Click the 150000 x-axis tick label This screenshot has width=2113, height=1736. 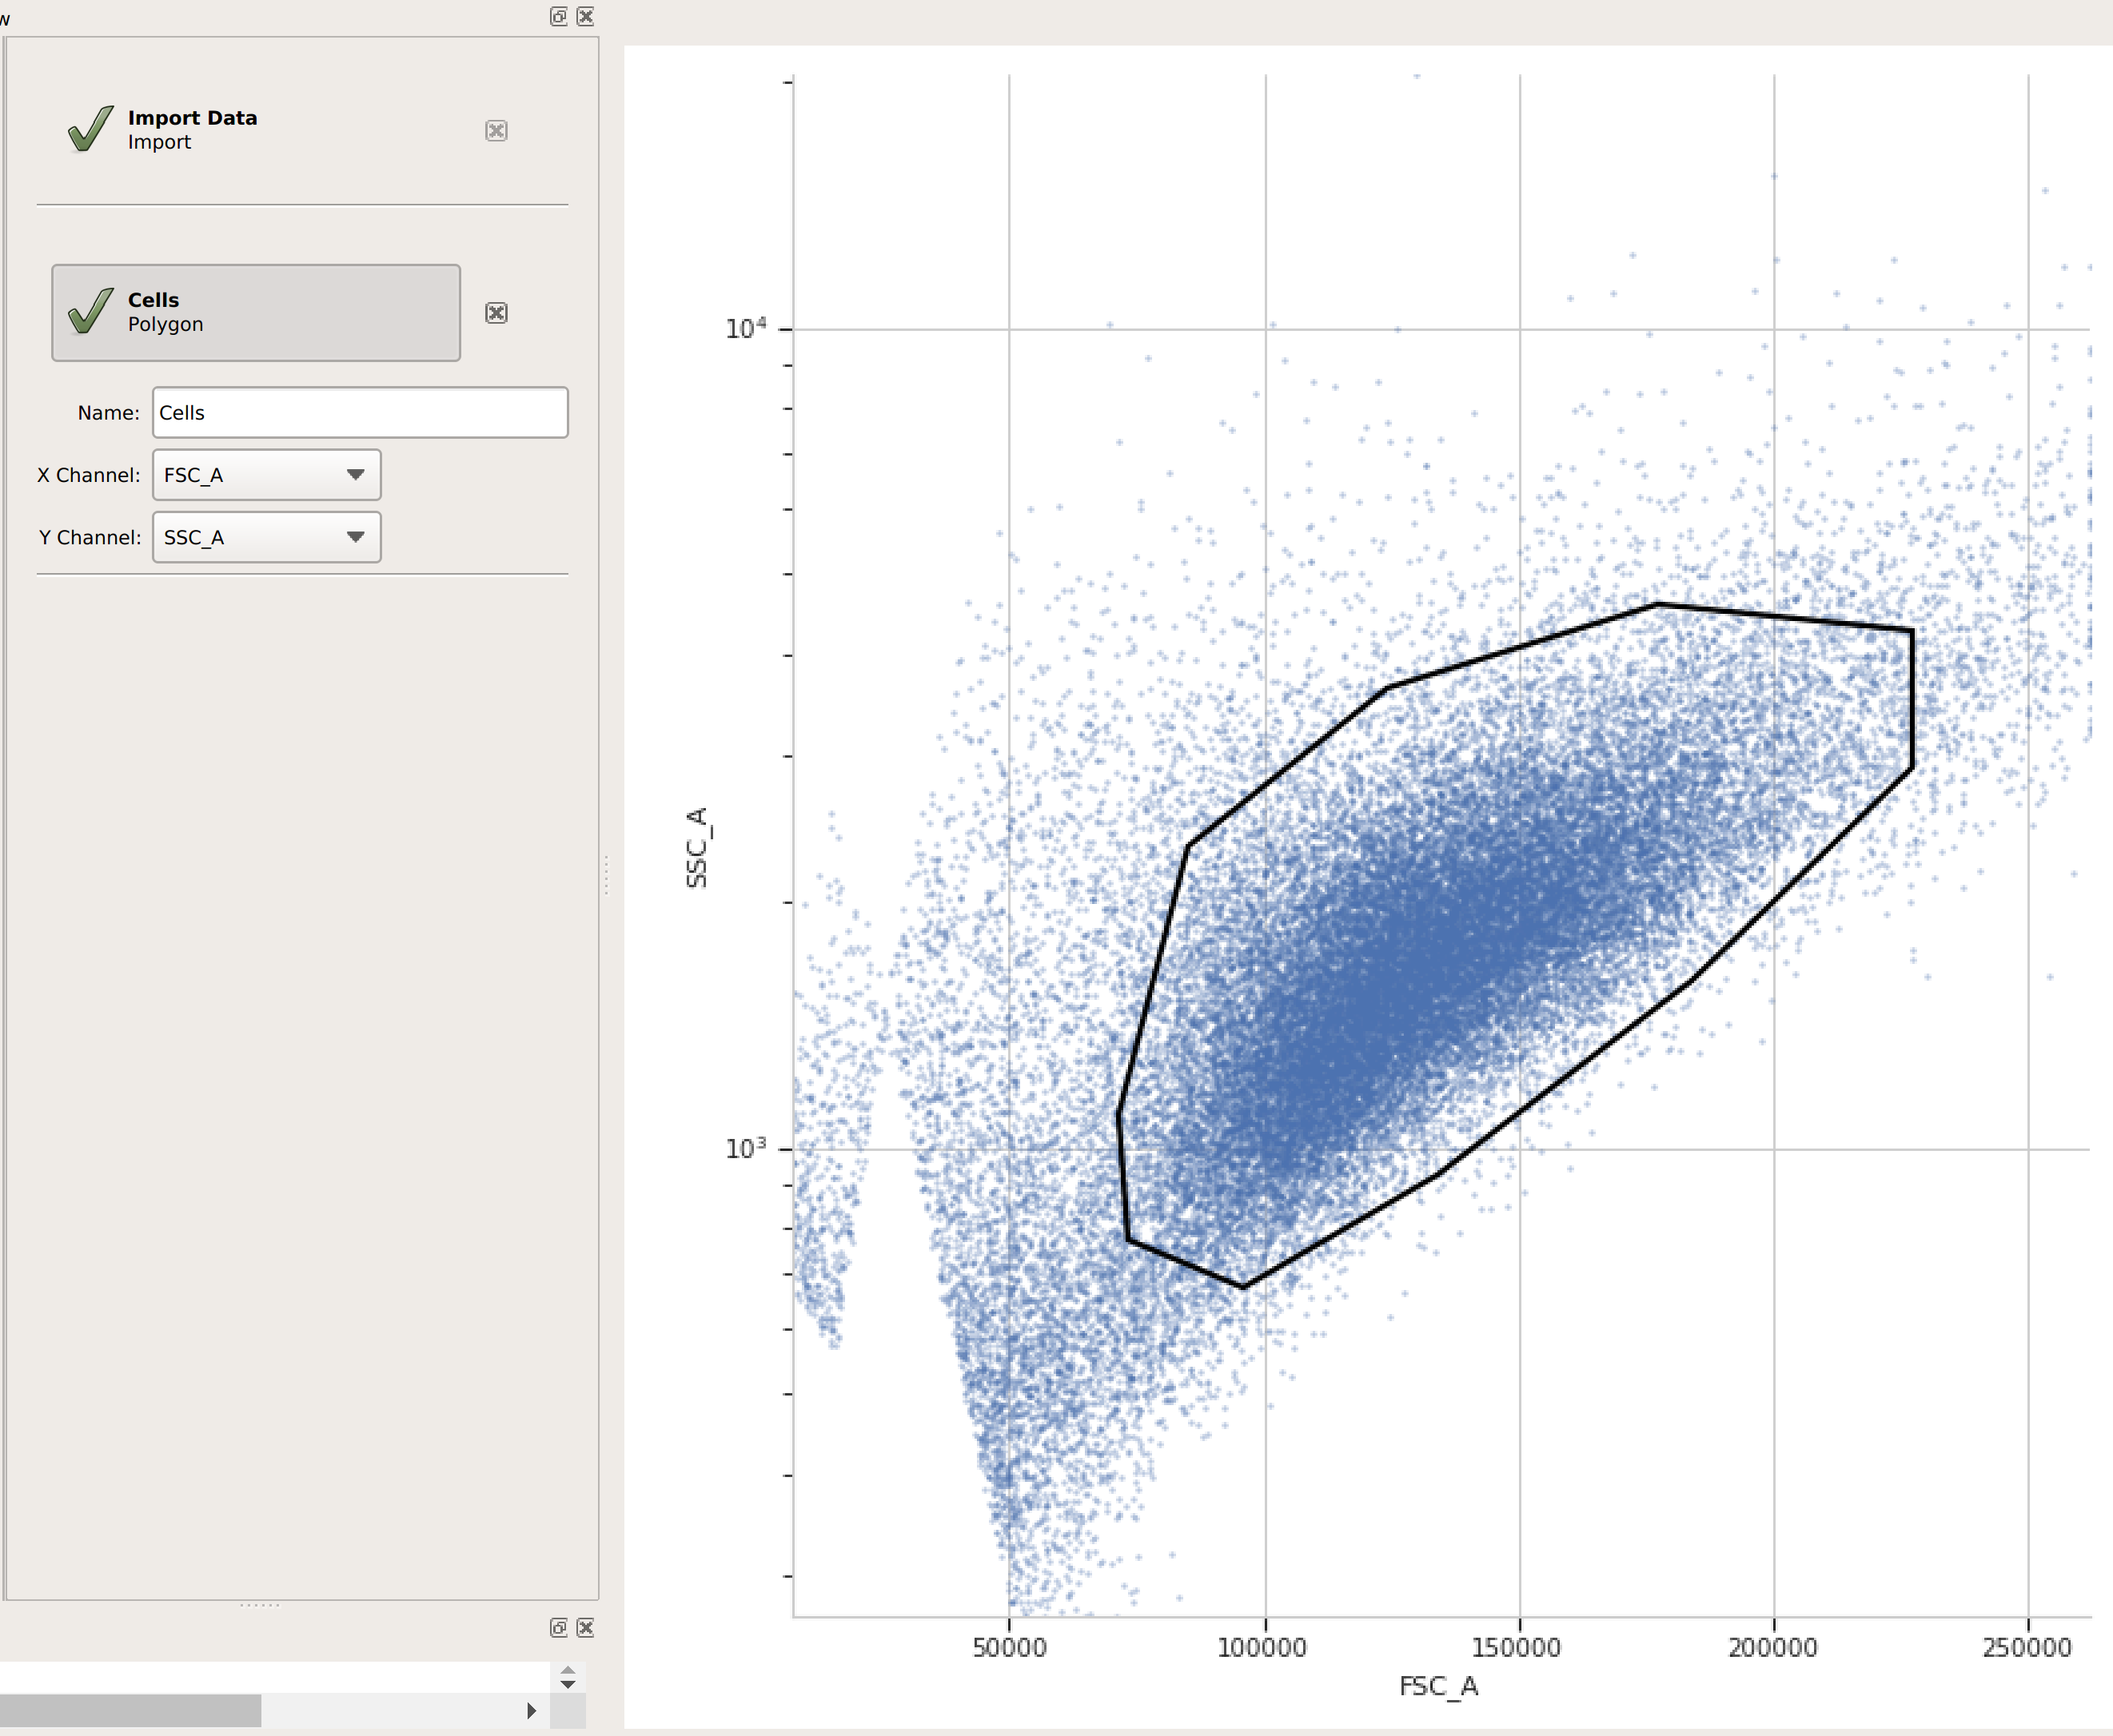click(x=1516, y=1648)
